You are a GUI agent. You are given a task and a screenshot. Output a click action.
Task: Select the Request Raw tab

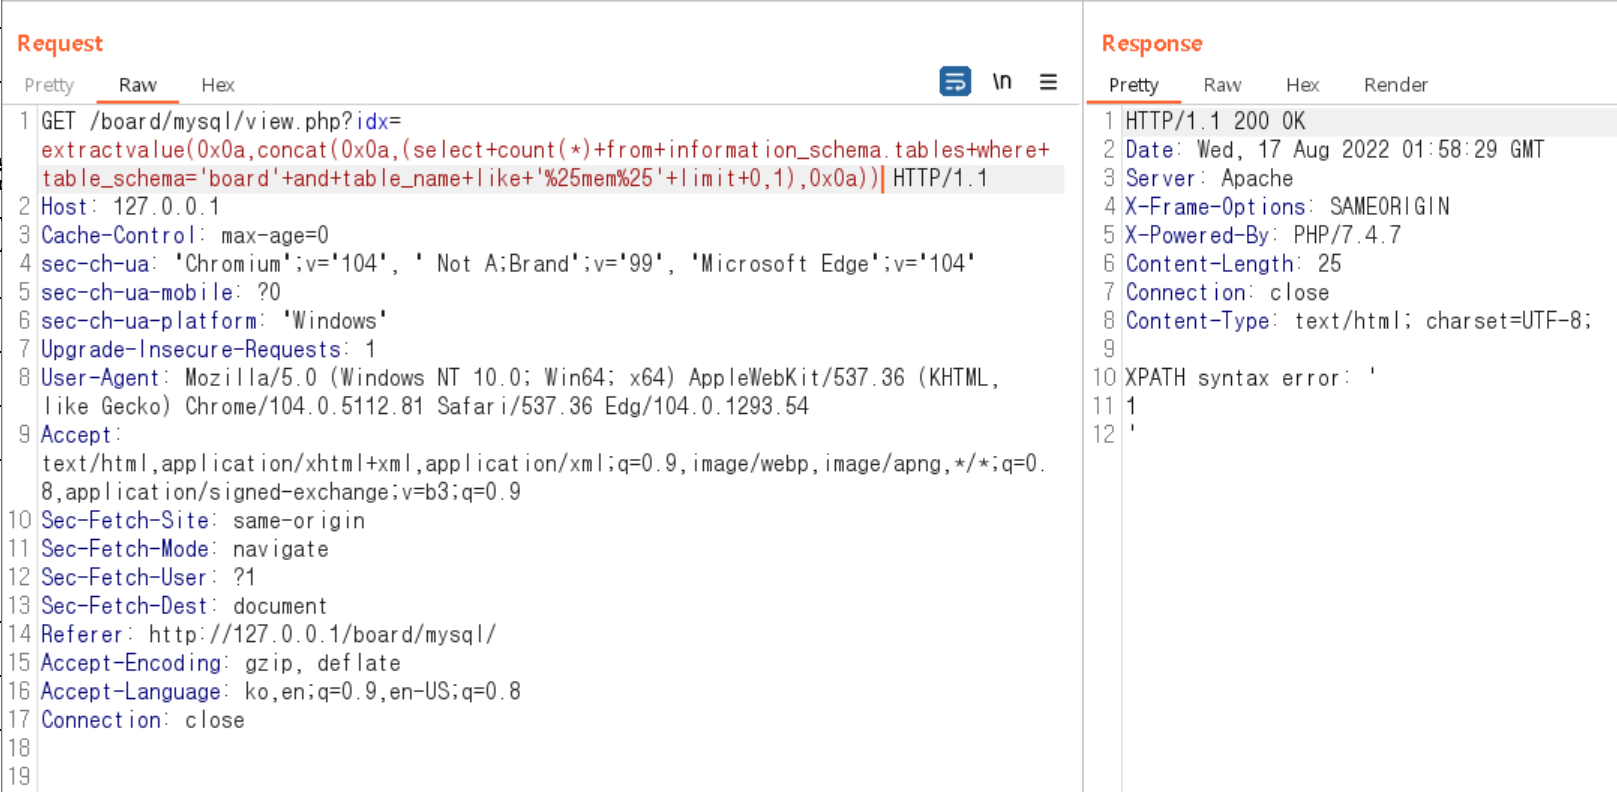pos(138,85)
